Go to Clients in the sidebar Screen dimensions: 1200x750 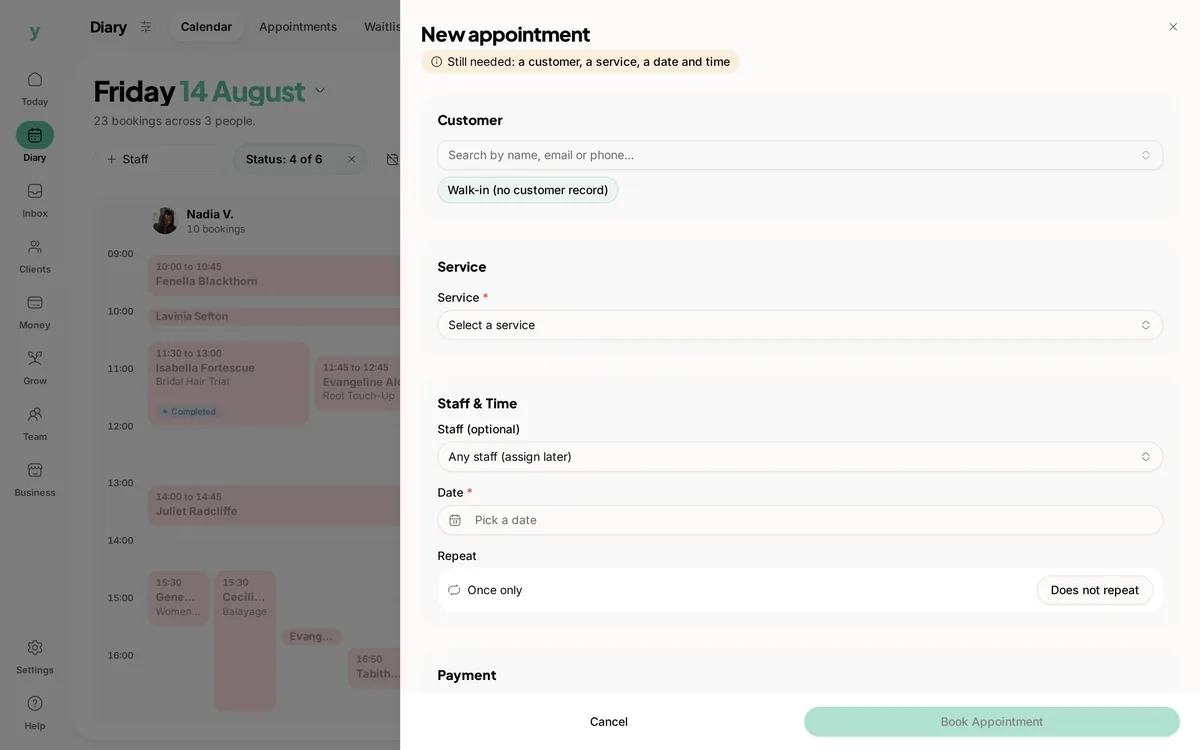tap(35, 255)
